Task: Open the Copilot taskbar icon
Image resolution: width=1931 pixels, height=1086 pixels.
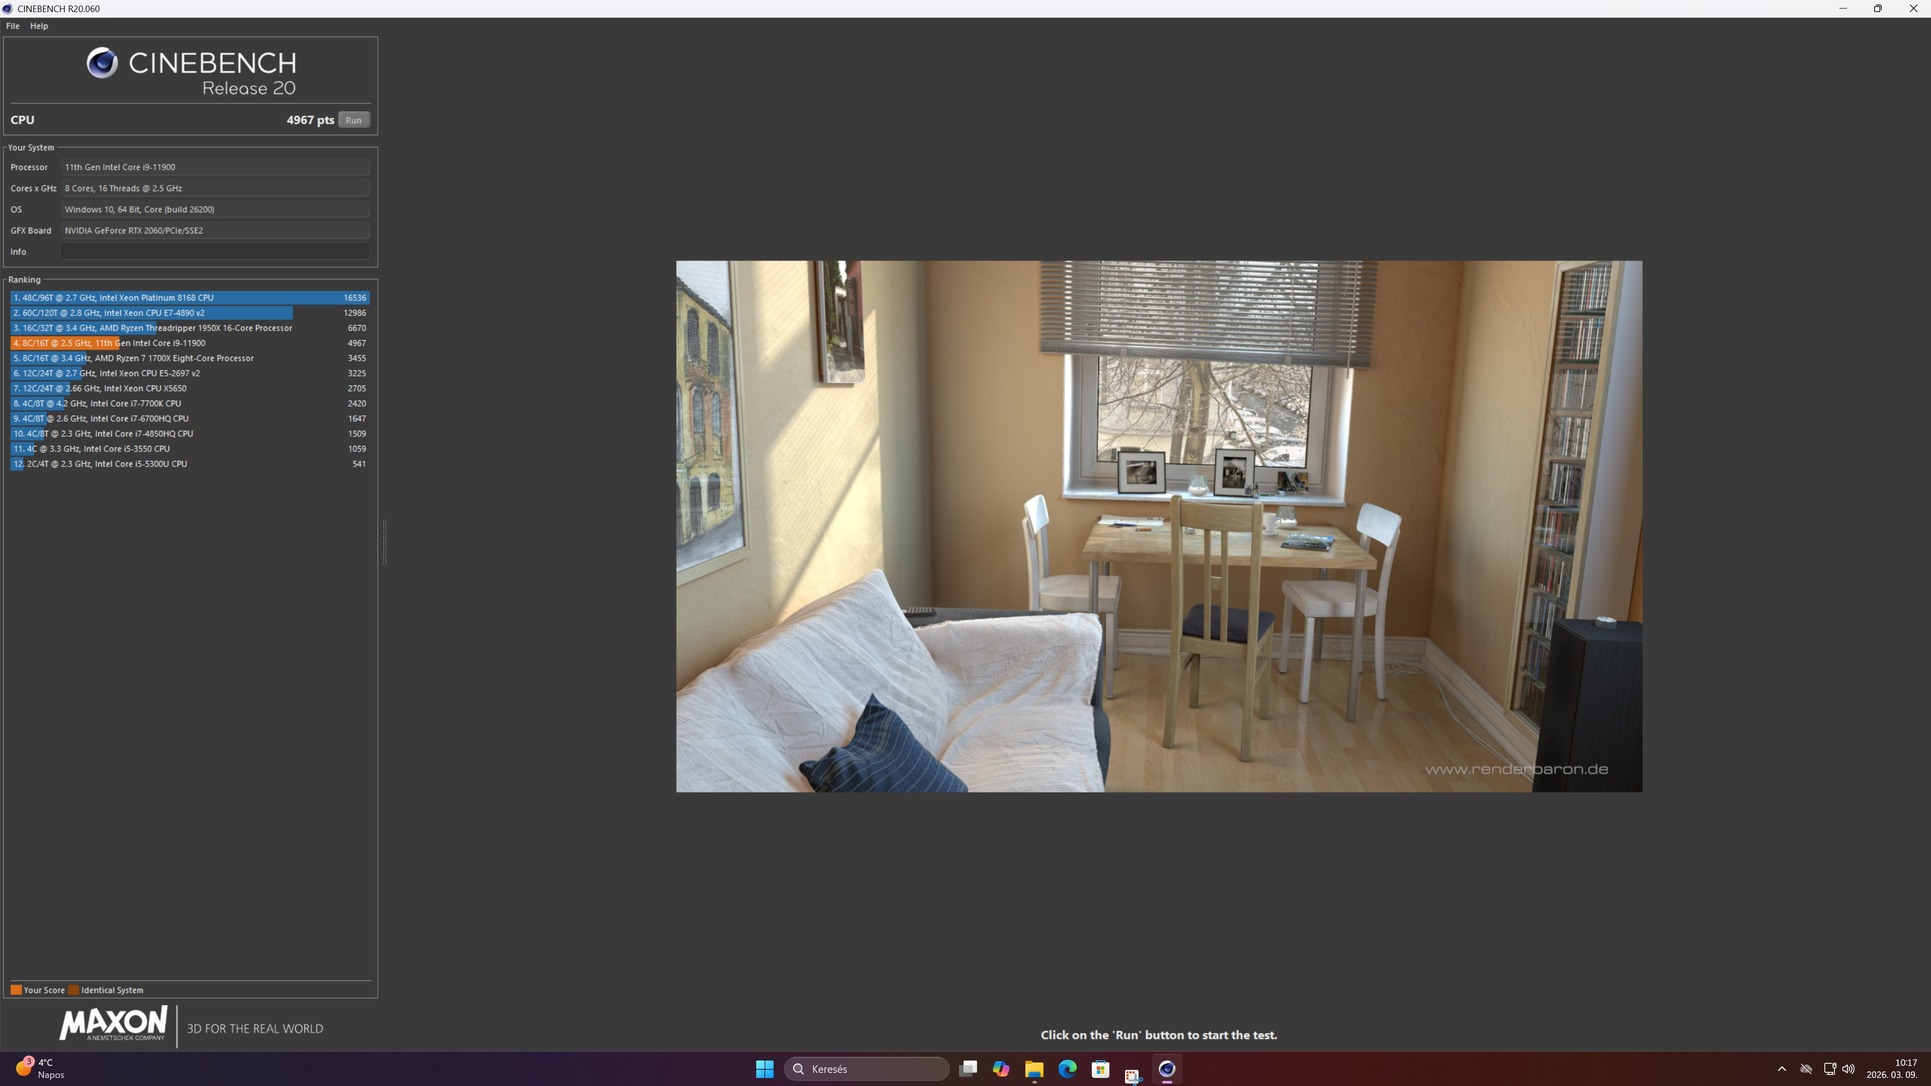Action: (1001, 1069)
